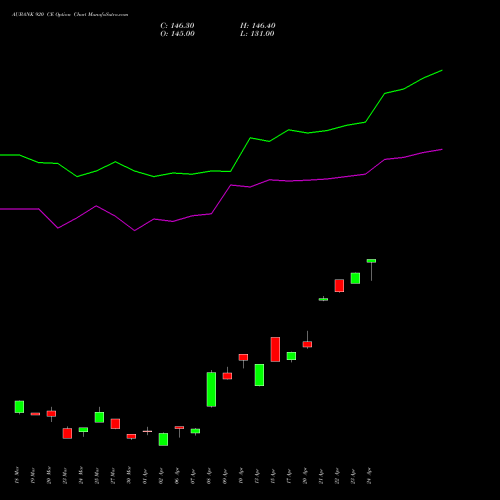The image size is (500, 500).
Task: Click the '06 Apr' date label
Action: click(177, 475)
